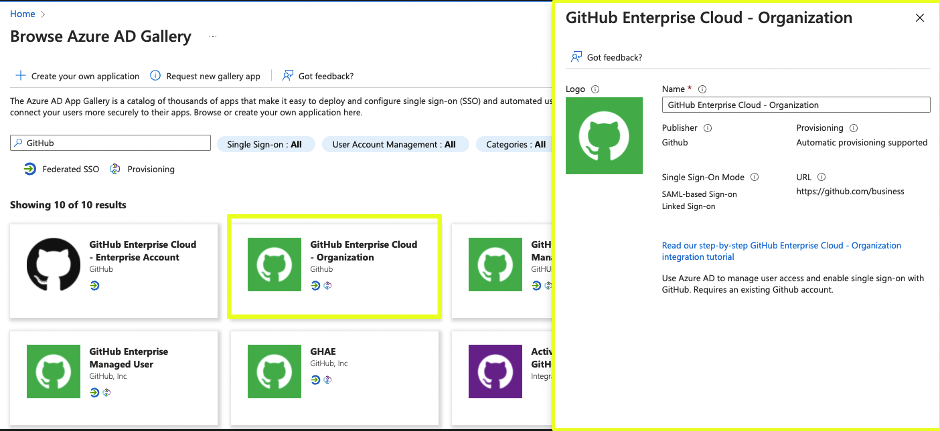The height and width of the screenshot is (431, 940).
Task: Click the purple GitHub logo card thumbnail
Action: tap(495, 372)
